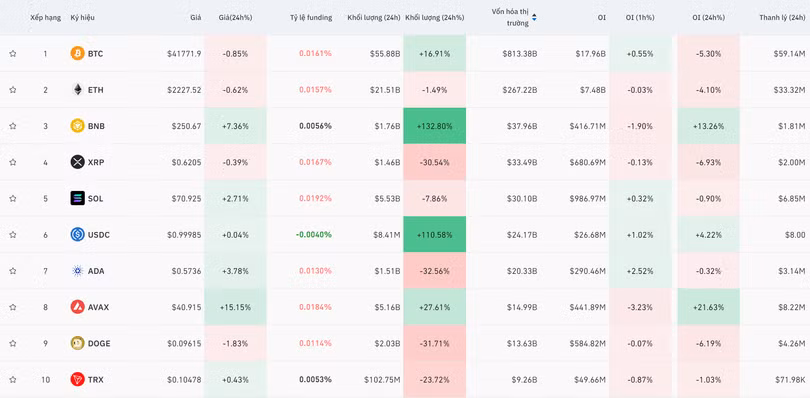The image size is (810, 398).
Task: Click the XRP coin logo
Action: click(77, 162)
